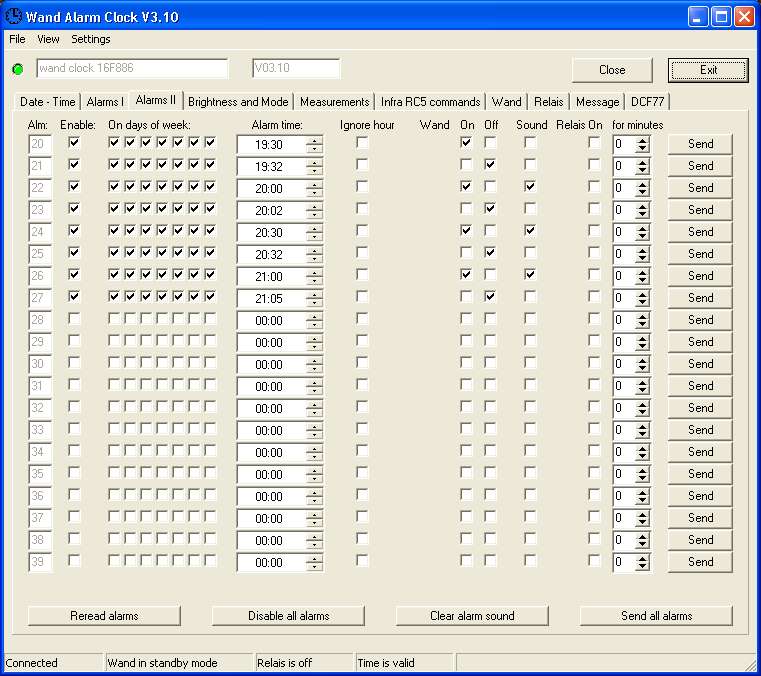Decrease alarm time for alarm 27
Viewport: 761px width, 676px height.
coord(314,303)
